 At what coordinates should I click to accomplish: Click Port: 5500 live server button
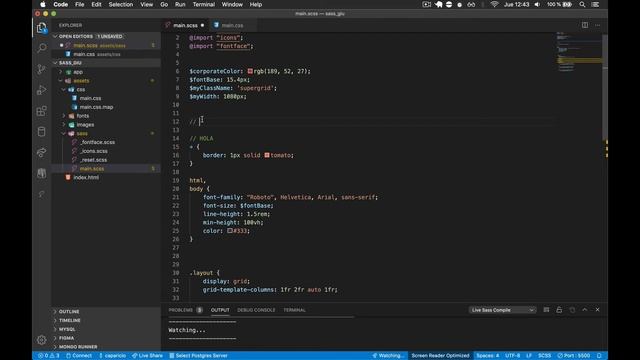(574, 356)
